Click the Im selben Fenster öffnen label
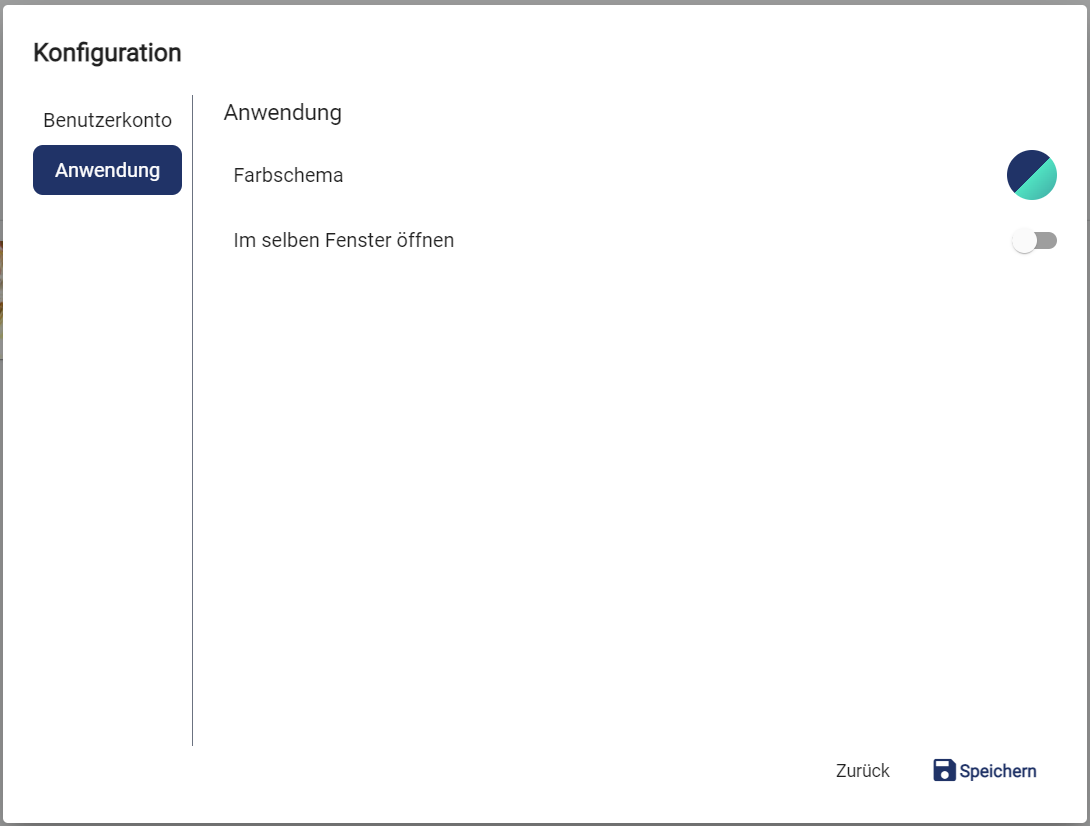1090x826 pixels. coord(343,240)
